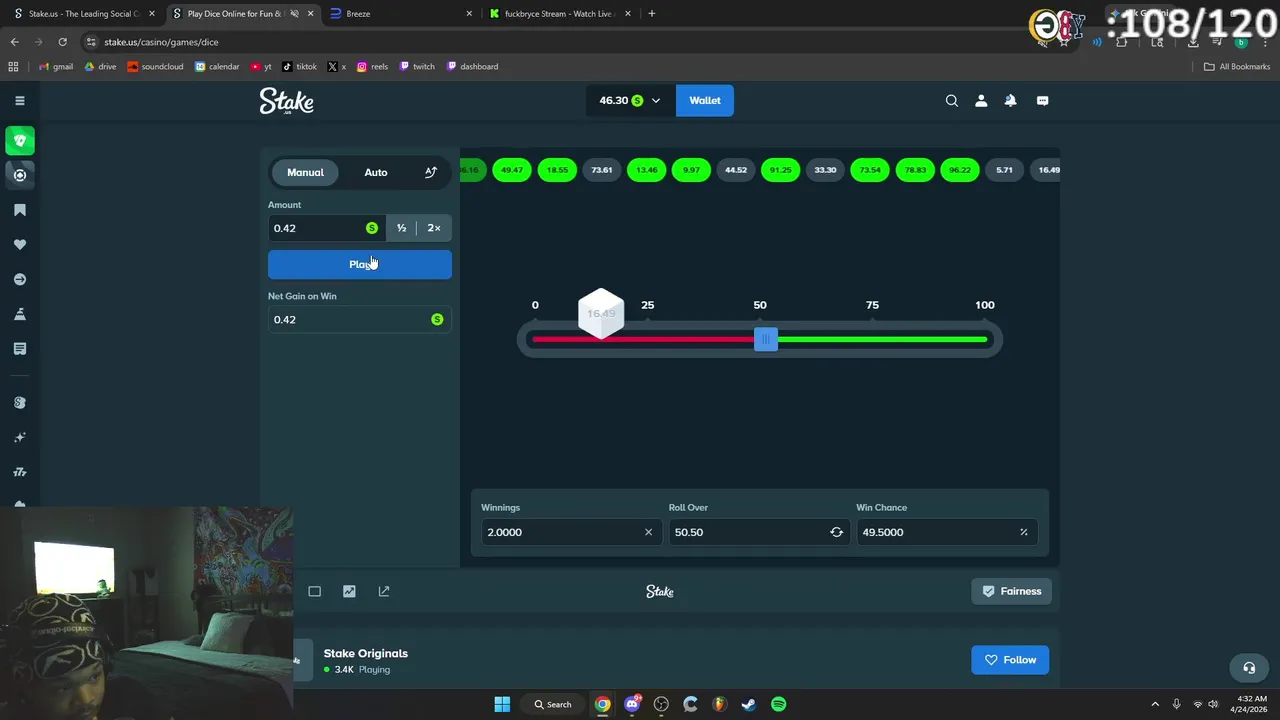
Task: Open the notifications bell in the header
Action: [1010, 101]
